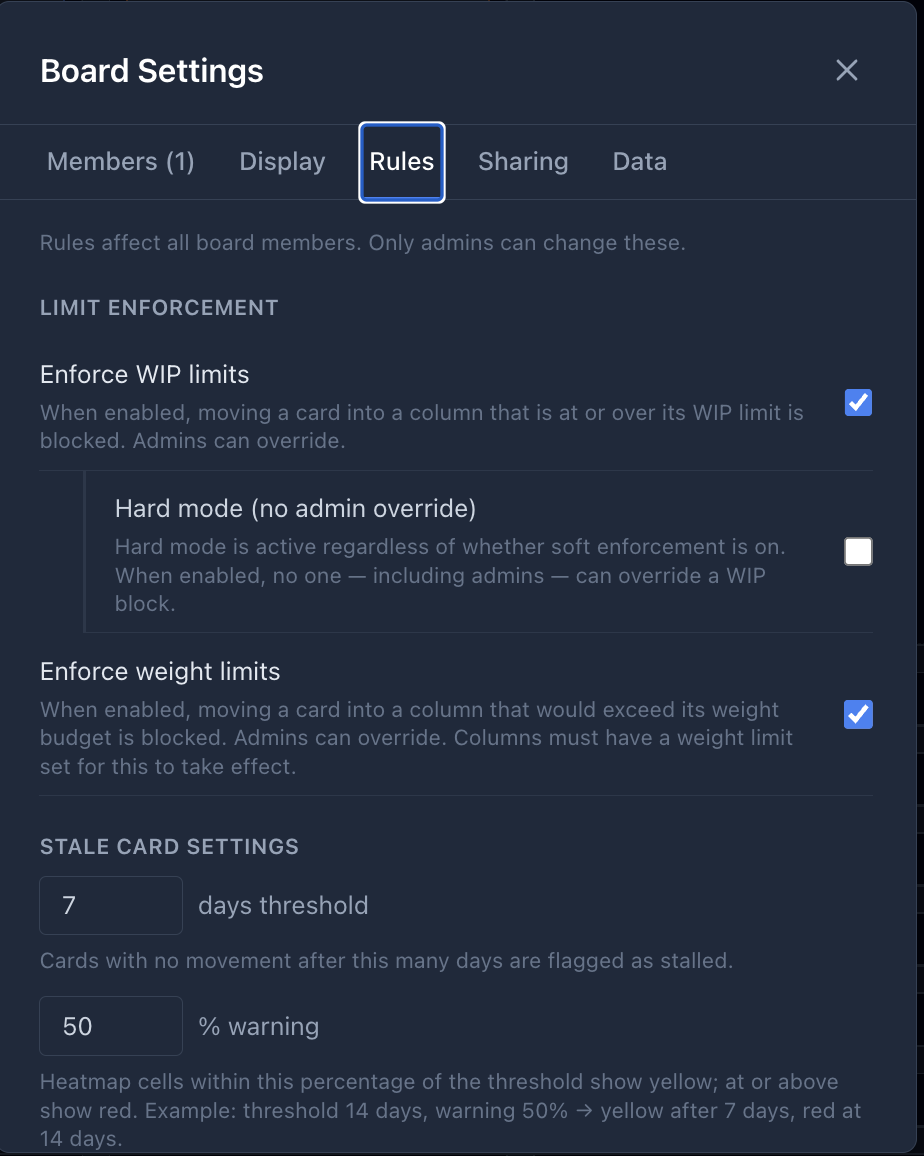
Task: Enable Hard mode (no admin override)
Action: (857, 551)
